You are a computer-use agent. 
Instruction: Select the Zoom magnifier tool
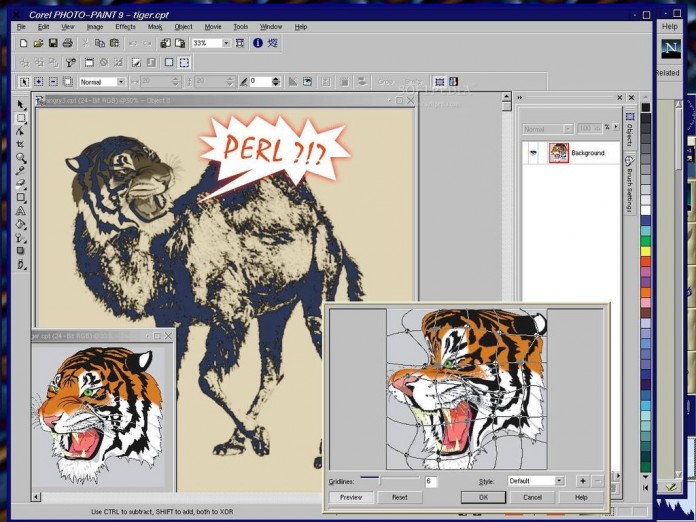coord(21,158)
